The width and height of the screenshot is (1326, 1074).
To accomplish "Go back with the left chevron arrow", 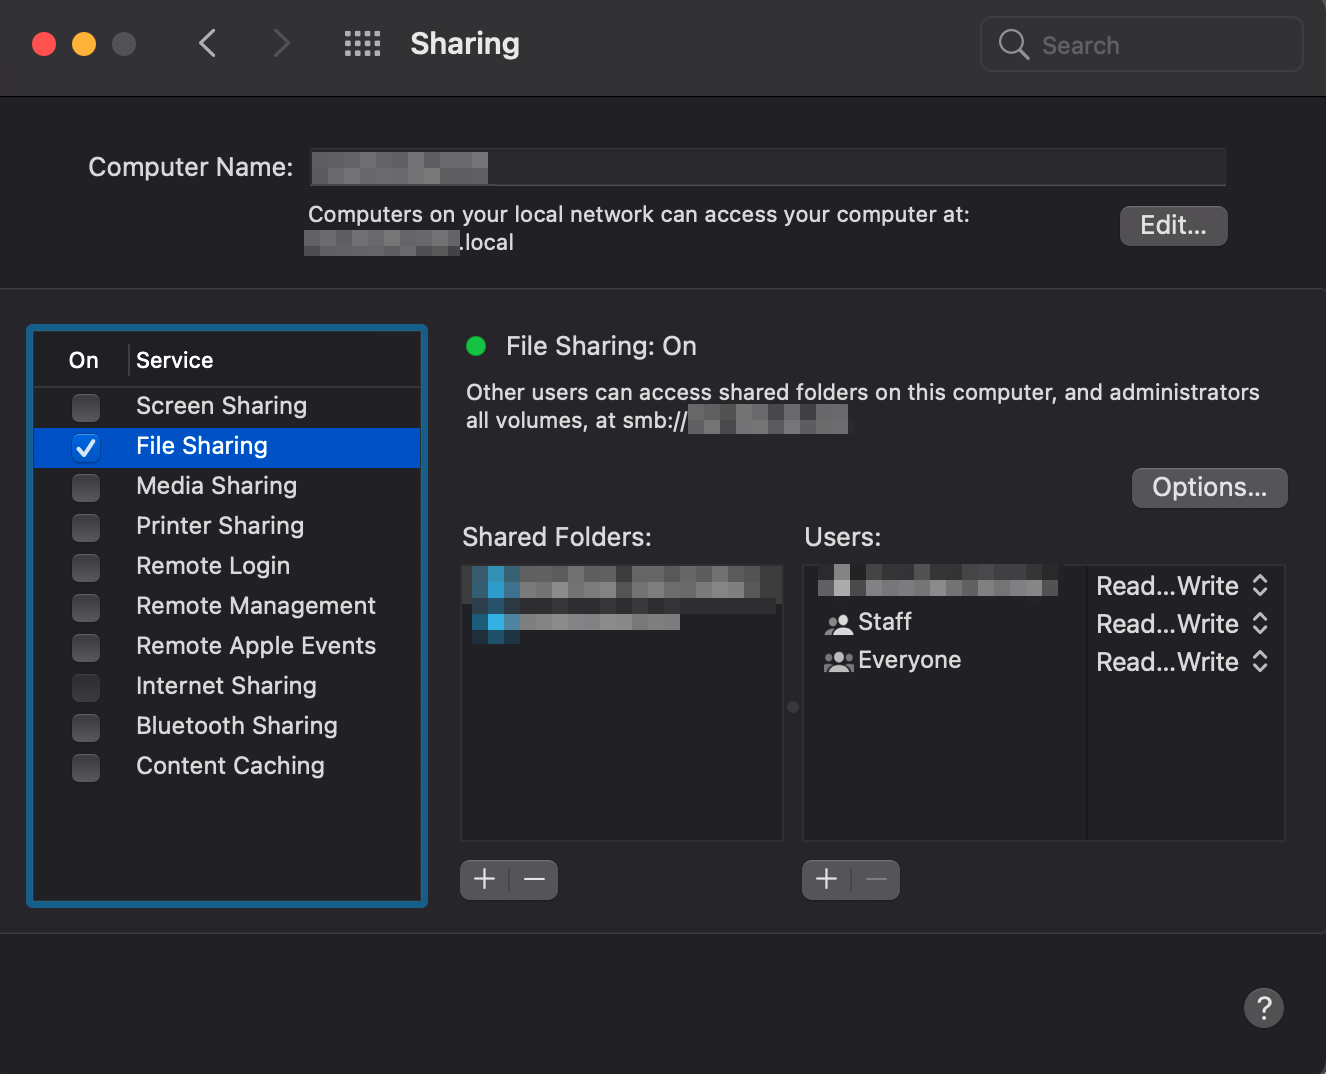I will coord(207,43).
